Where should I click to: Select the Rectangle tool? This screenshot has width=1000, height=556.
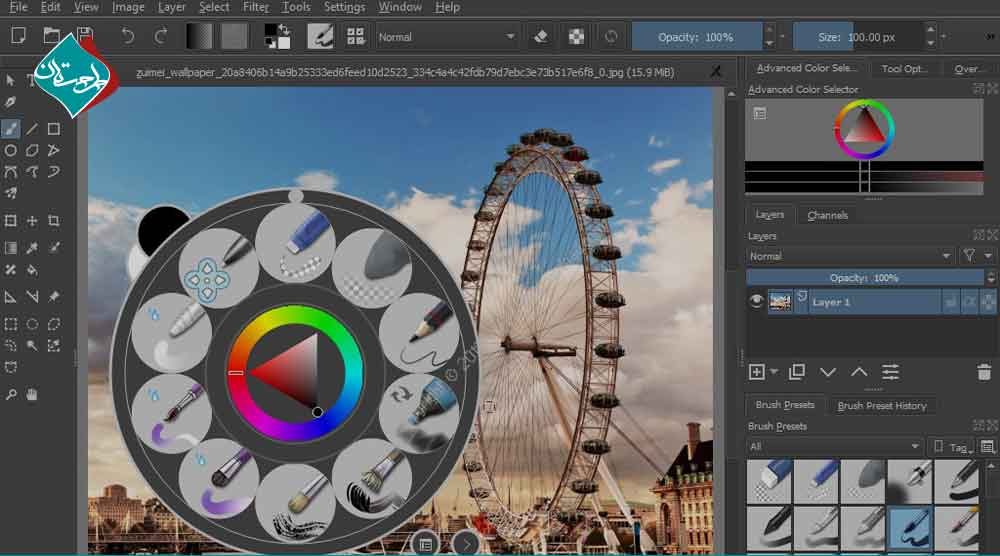54,129
